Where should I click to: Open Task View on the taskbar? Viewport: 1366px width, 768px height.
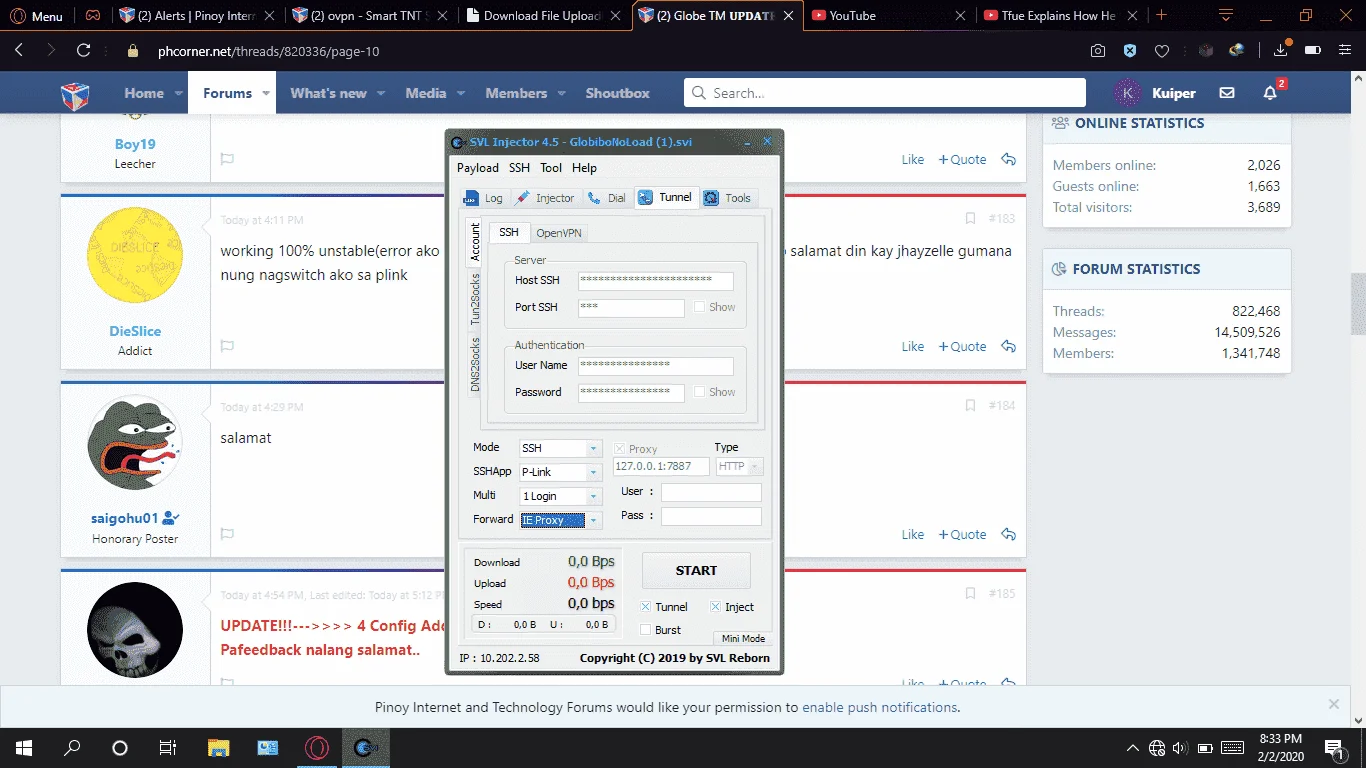click(168, 748)
